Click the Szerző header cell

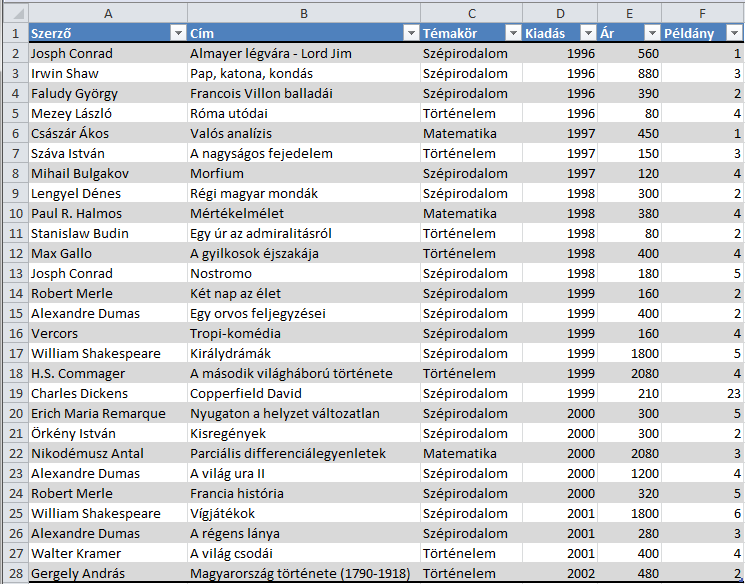(x=108, y=33)
